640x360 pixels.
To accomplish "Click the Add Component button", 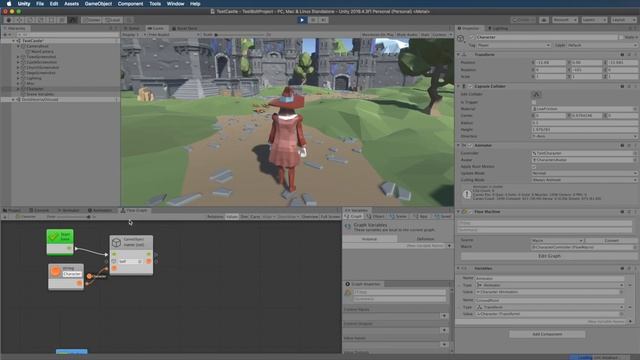I will pyautogui.click(x=547, y=334).
